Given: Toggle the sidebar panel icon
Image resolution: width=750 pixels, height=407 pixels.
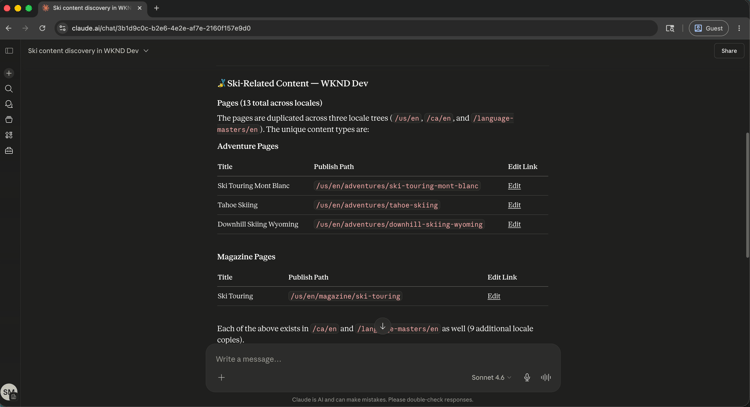Looking at the screenshot, I should (9, 51).
